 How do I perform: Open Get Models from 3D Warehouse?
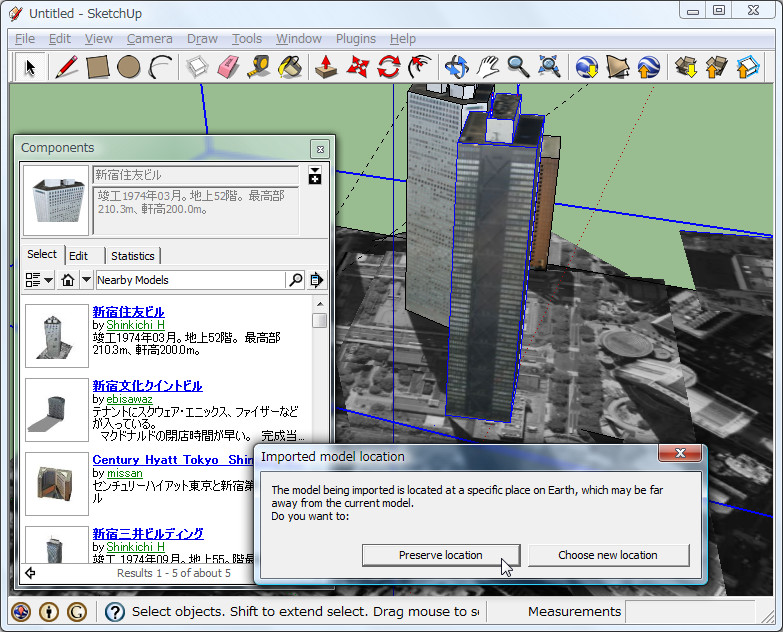686,67
